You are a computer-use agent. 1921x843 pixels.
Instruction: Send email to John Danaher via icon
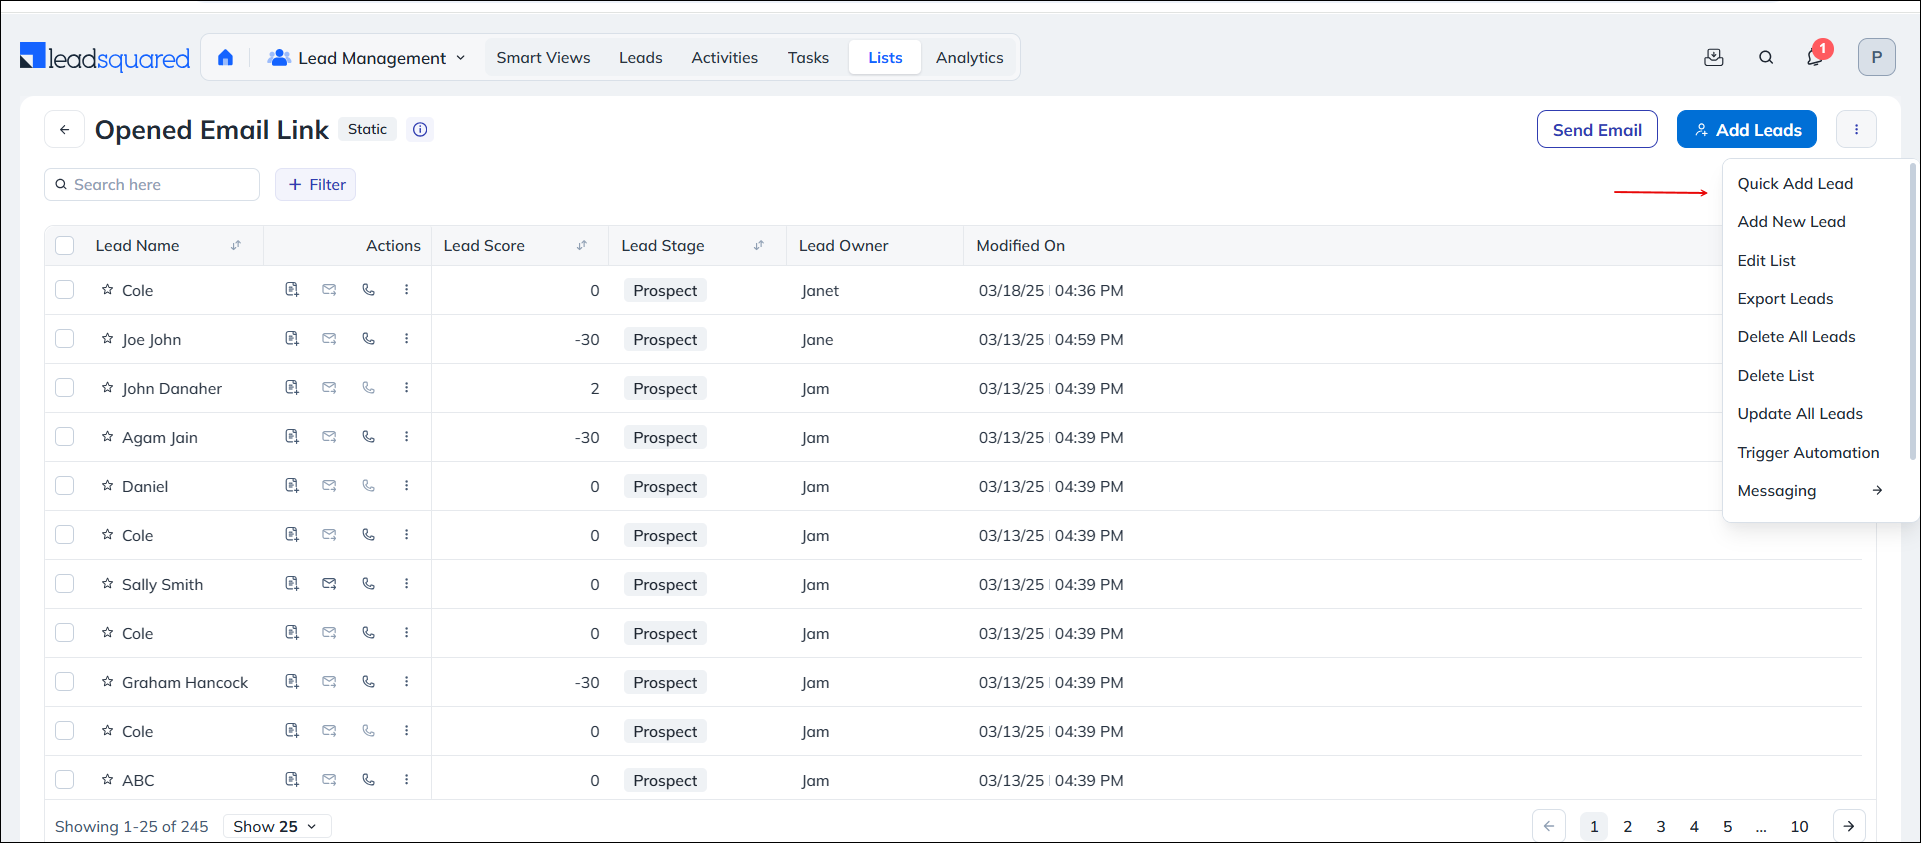(x=329, y=388)
